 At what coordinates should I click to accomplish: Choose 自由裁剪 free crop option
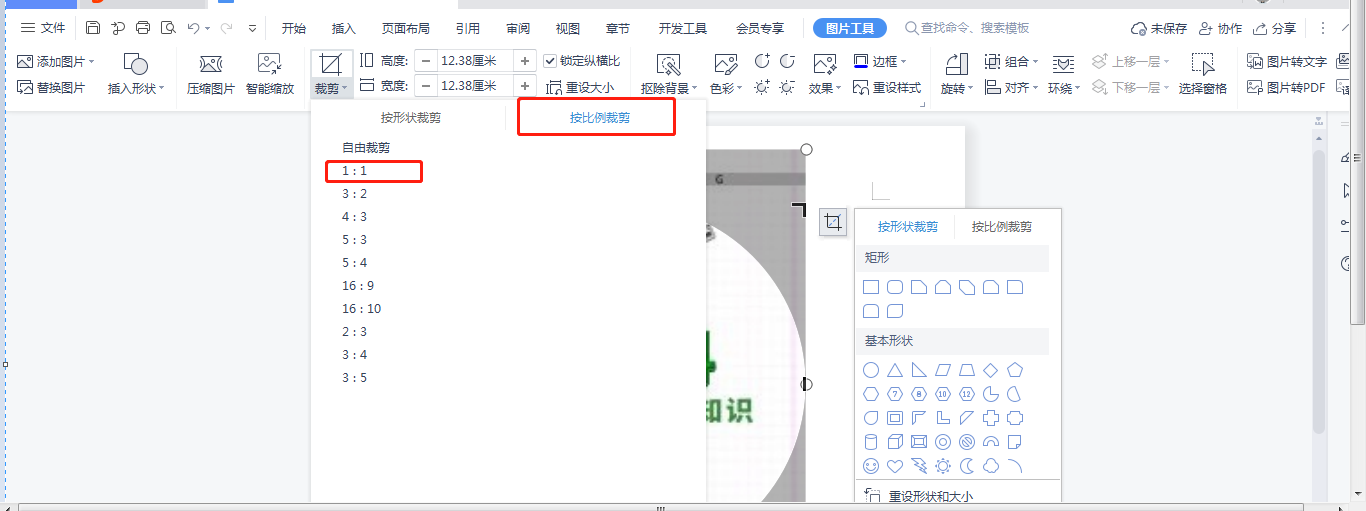[x=366, y=148]
